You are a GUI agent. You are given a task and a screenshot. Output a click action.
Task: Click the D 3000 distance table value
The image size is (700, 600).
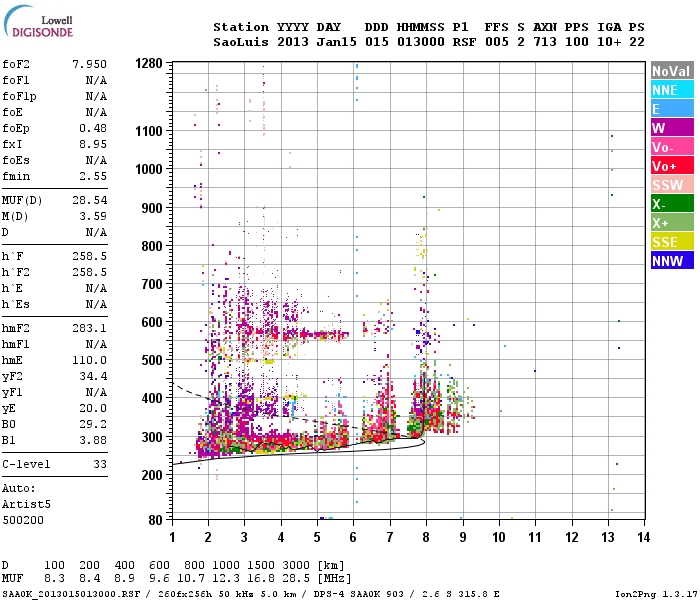pyautogui.click(x=296, y=566)
